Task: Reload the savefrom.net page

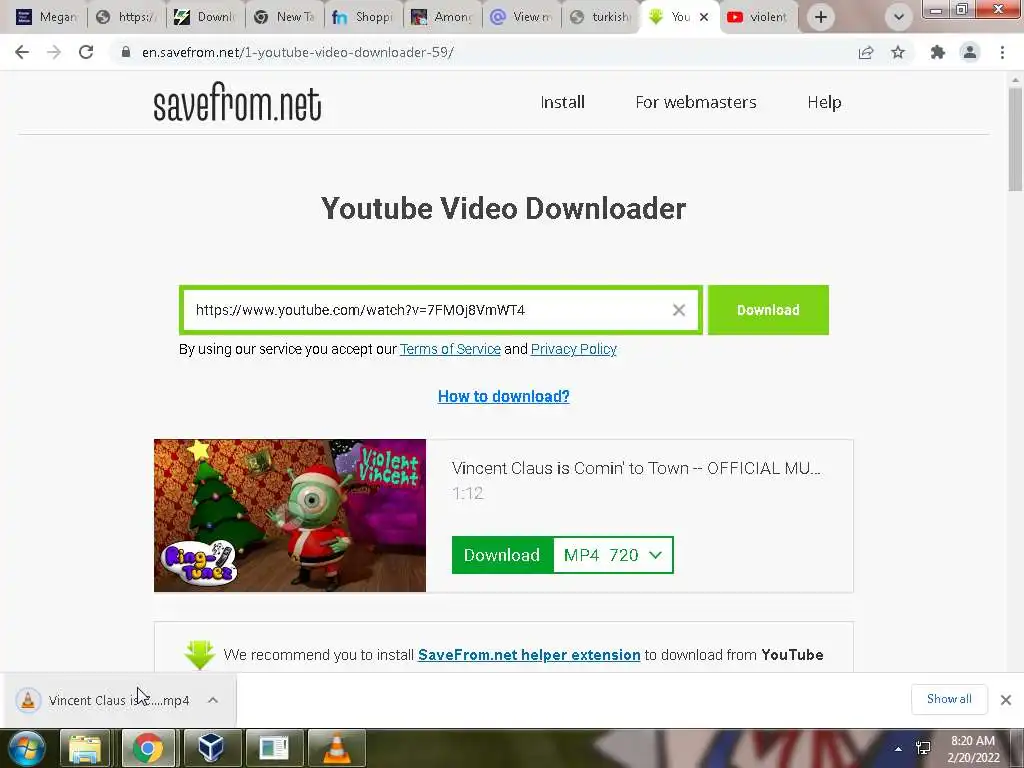Action: (86, 52)
